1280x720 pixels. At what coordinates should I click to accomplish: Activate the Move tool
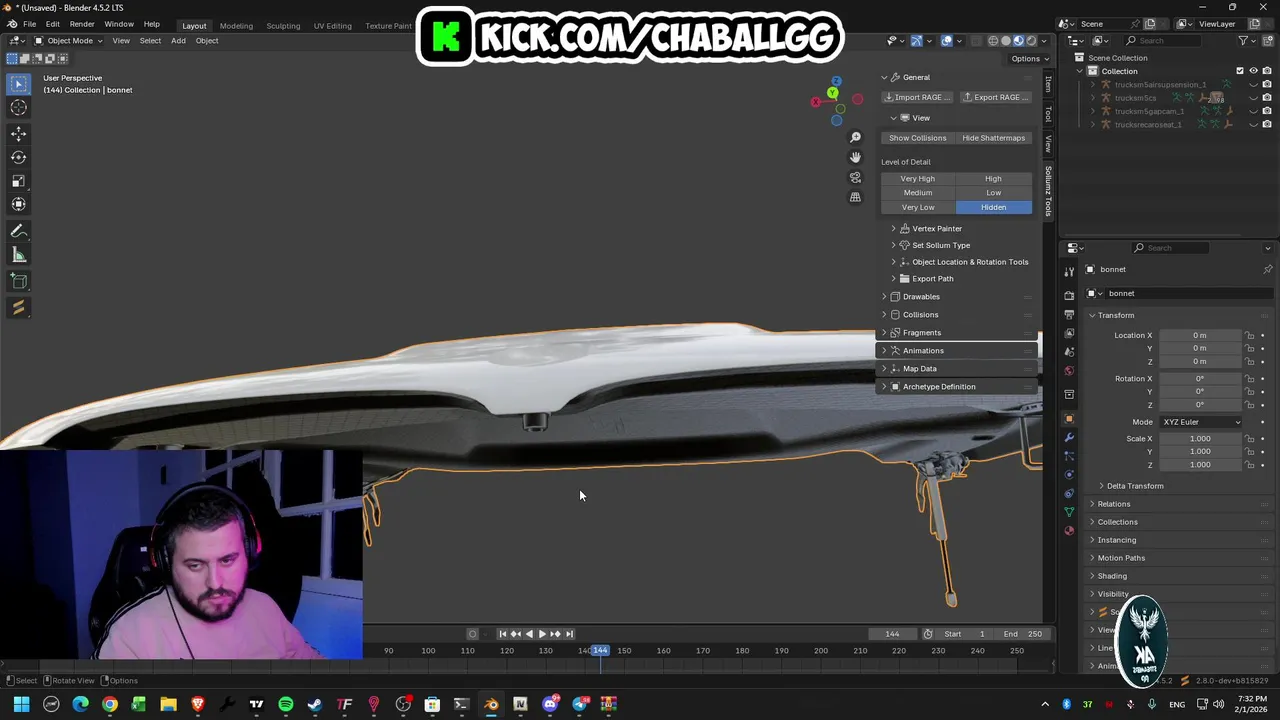[19, 133]
